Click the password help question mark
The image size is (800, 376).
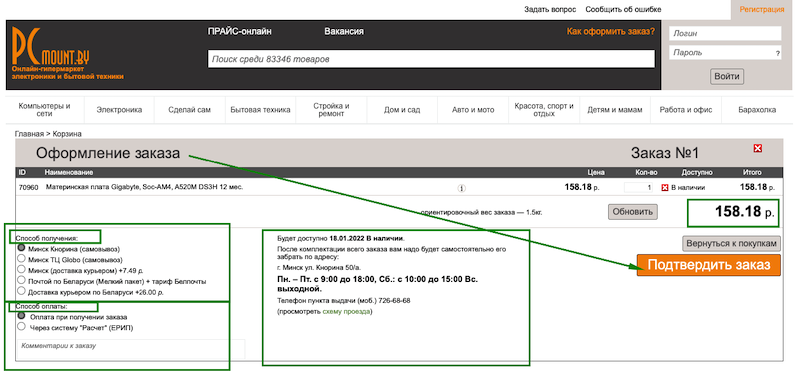[x=778, y=53]
